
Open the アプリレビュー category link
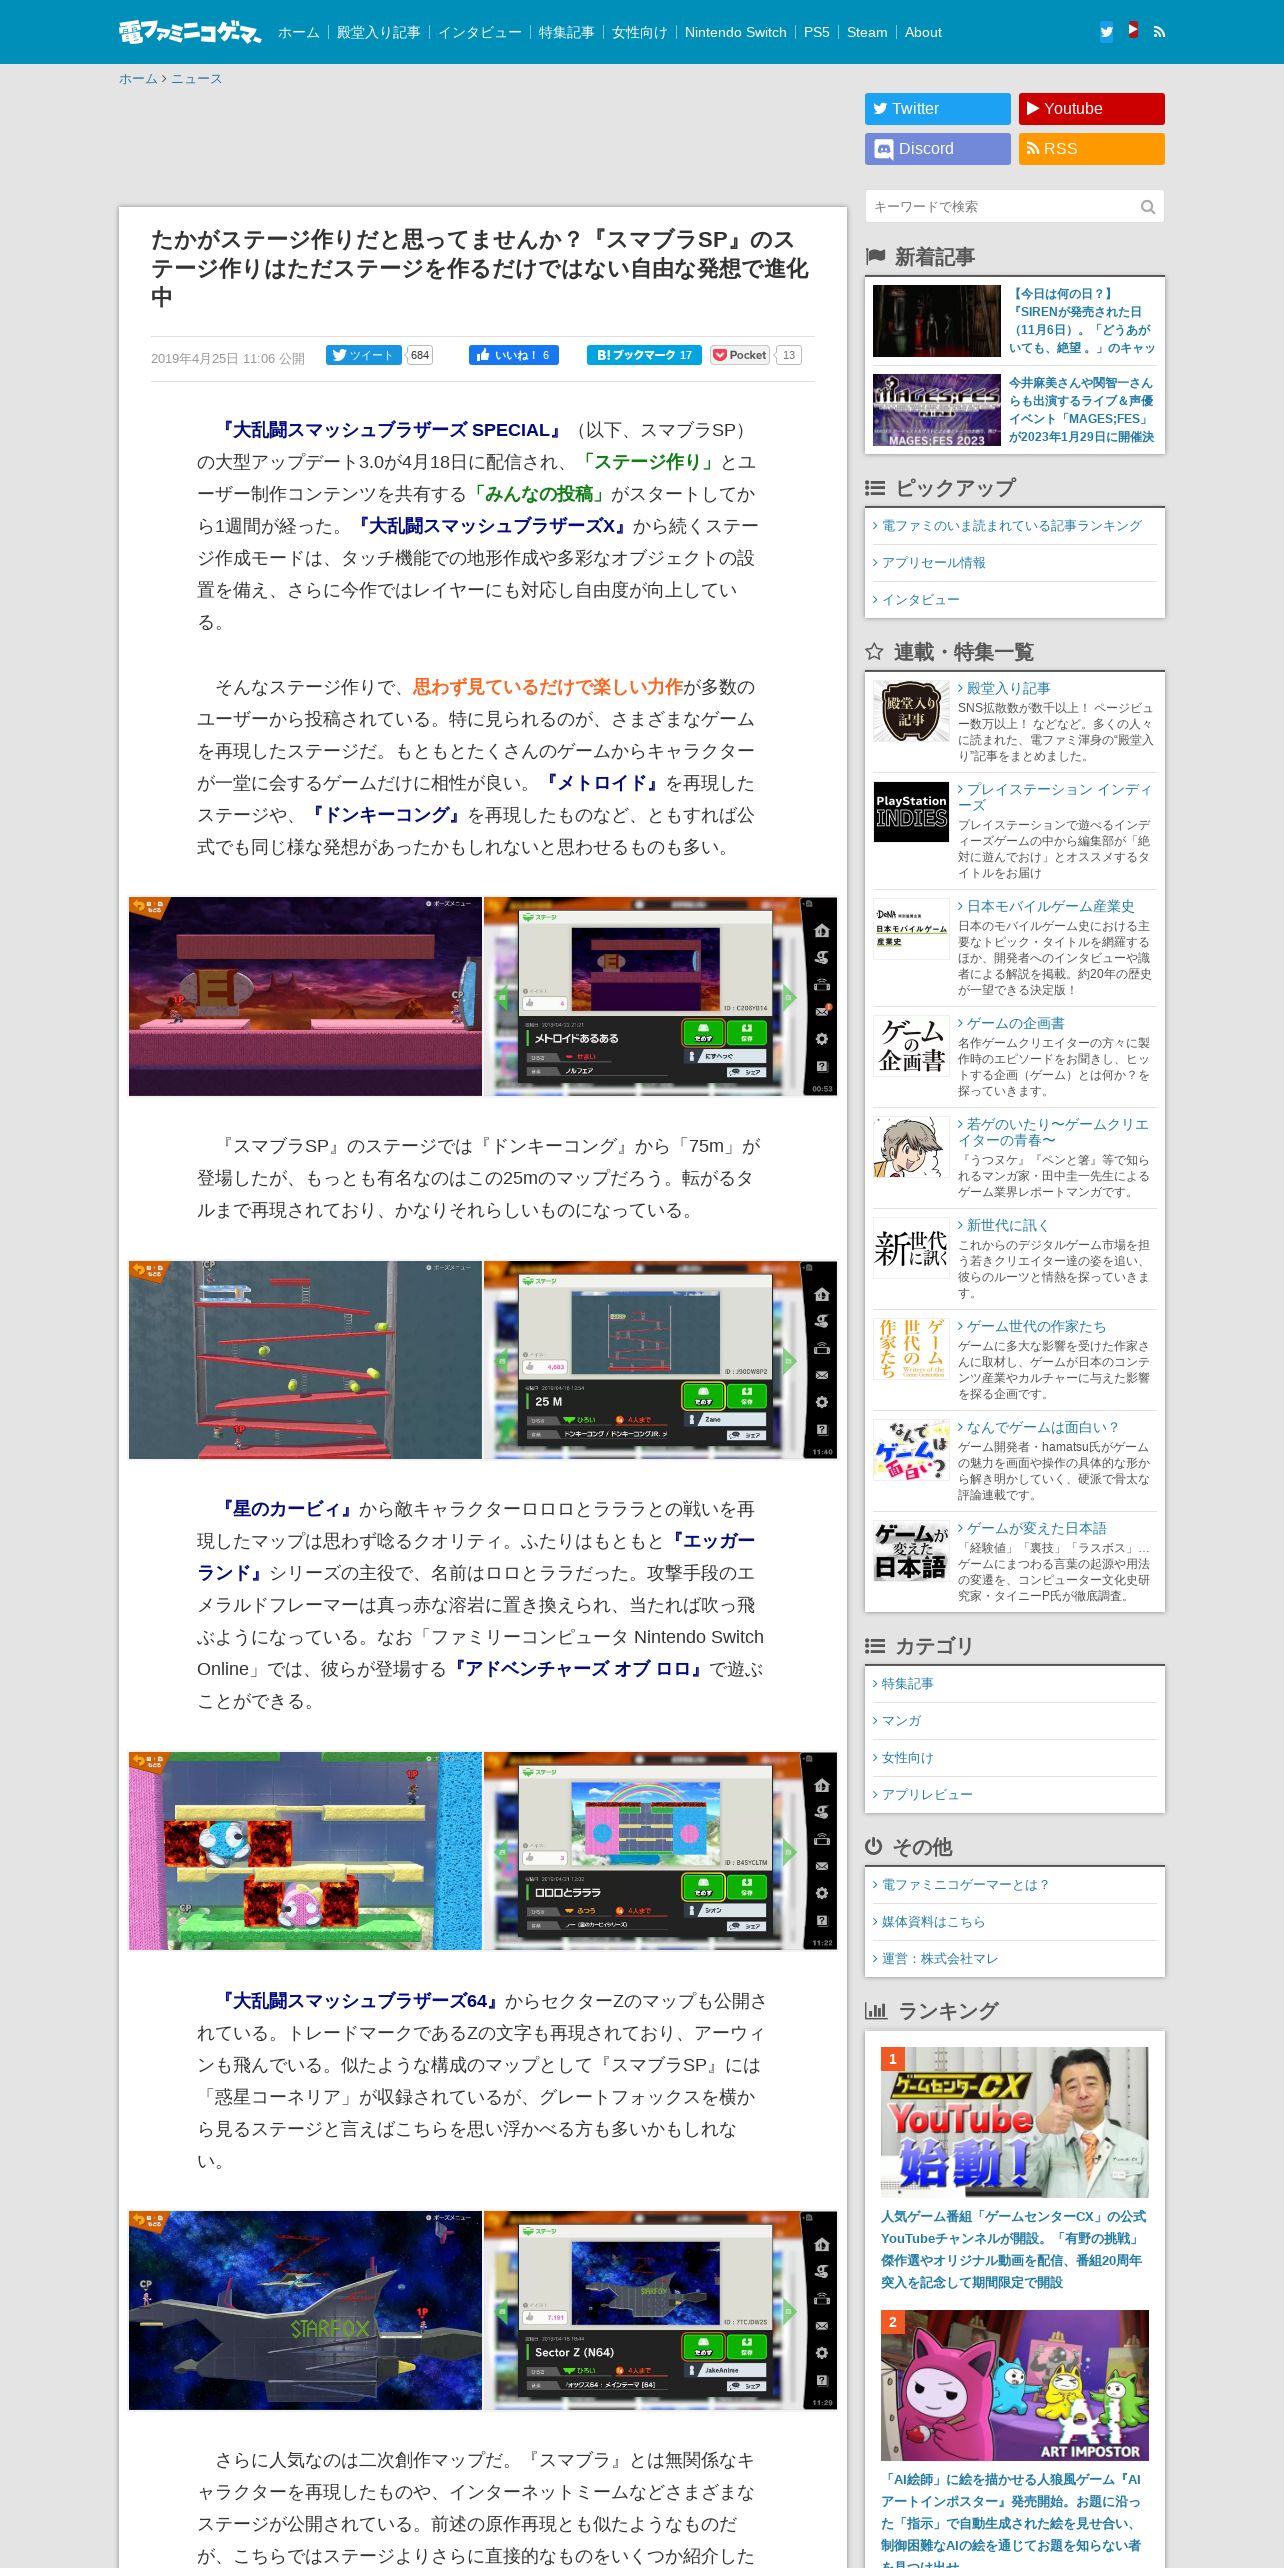click(x=927, y=1795)
